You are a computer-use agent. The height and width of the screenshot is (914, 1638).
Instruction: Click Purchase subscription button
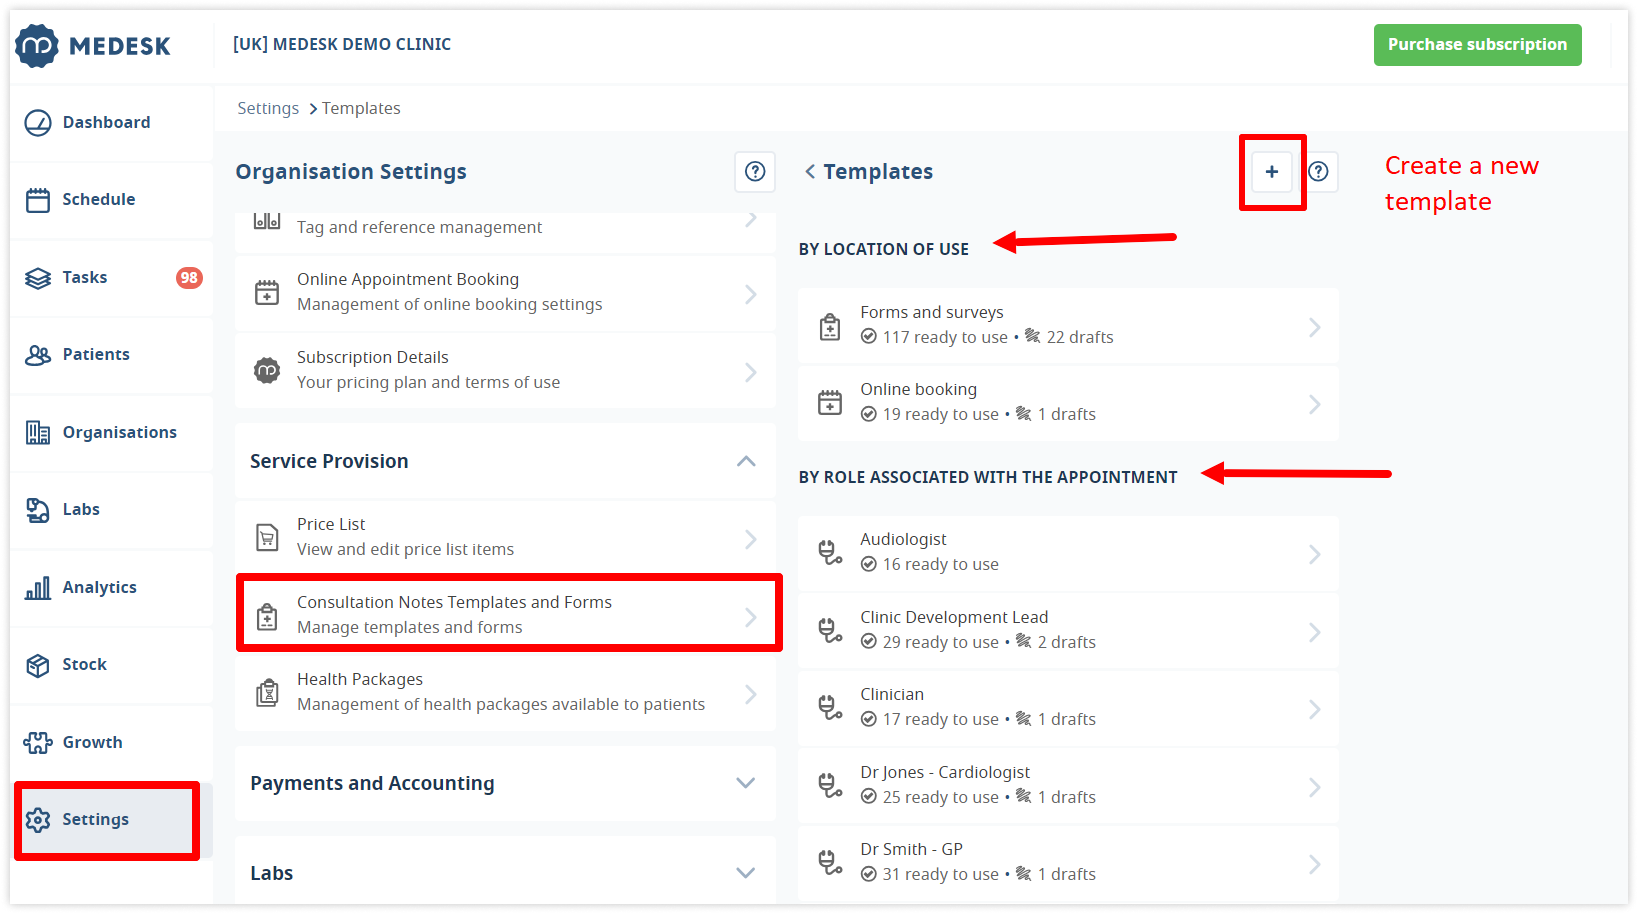point(1477,45)
